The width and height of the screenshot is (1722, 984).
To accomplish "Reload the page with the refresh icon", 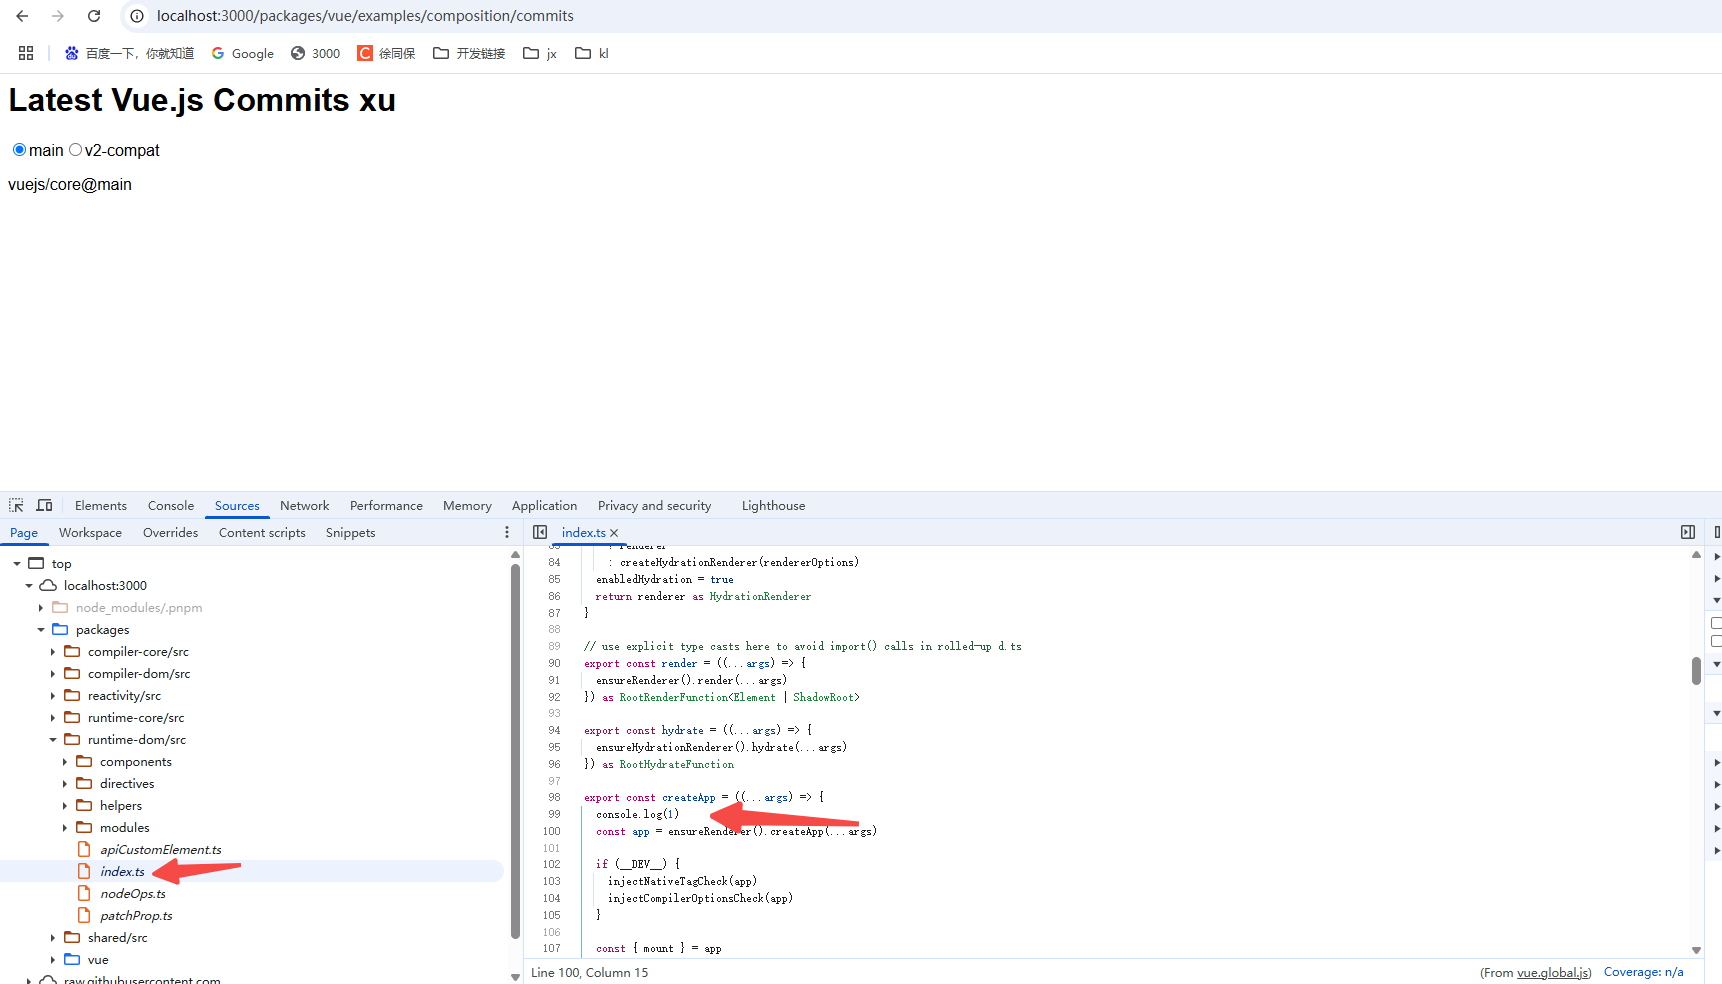I will (x=94, y=16).
